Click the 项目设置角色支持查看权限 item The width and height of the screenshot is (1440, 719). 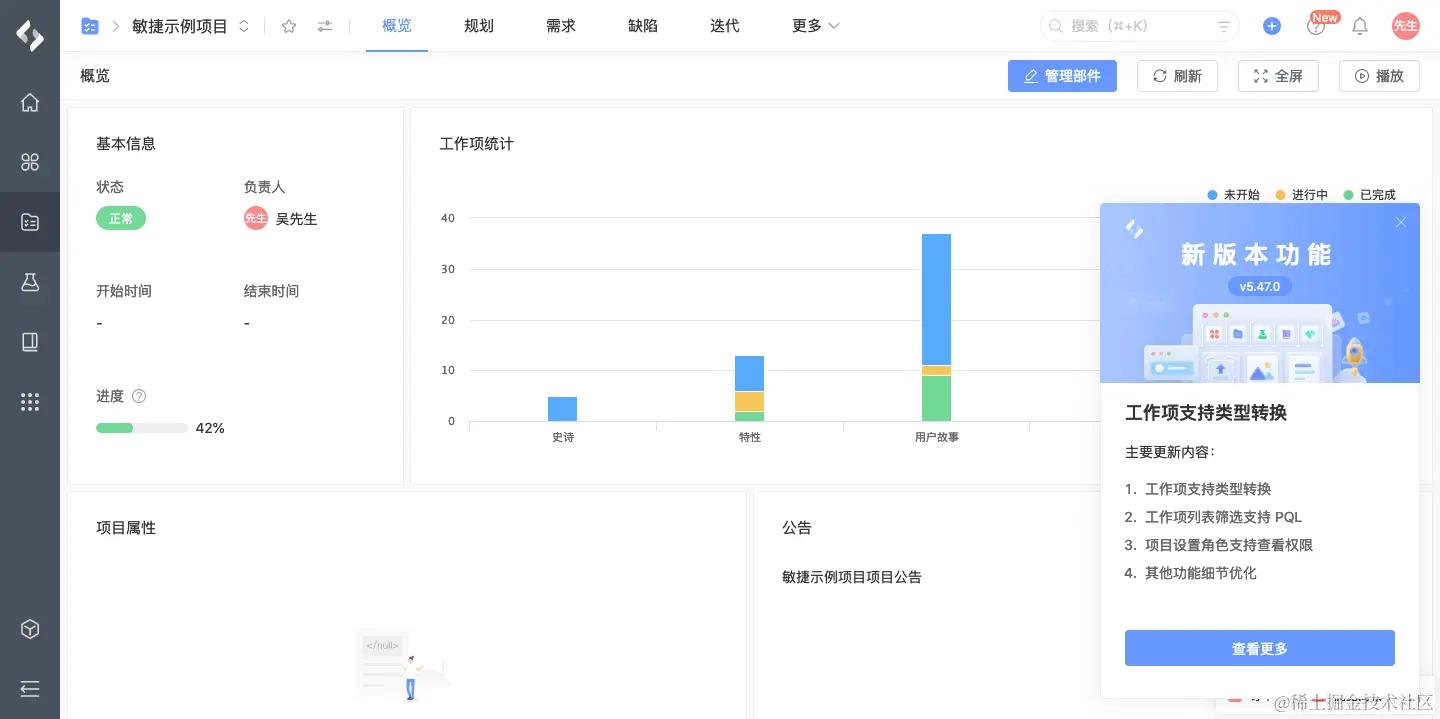click(1229, 545)
